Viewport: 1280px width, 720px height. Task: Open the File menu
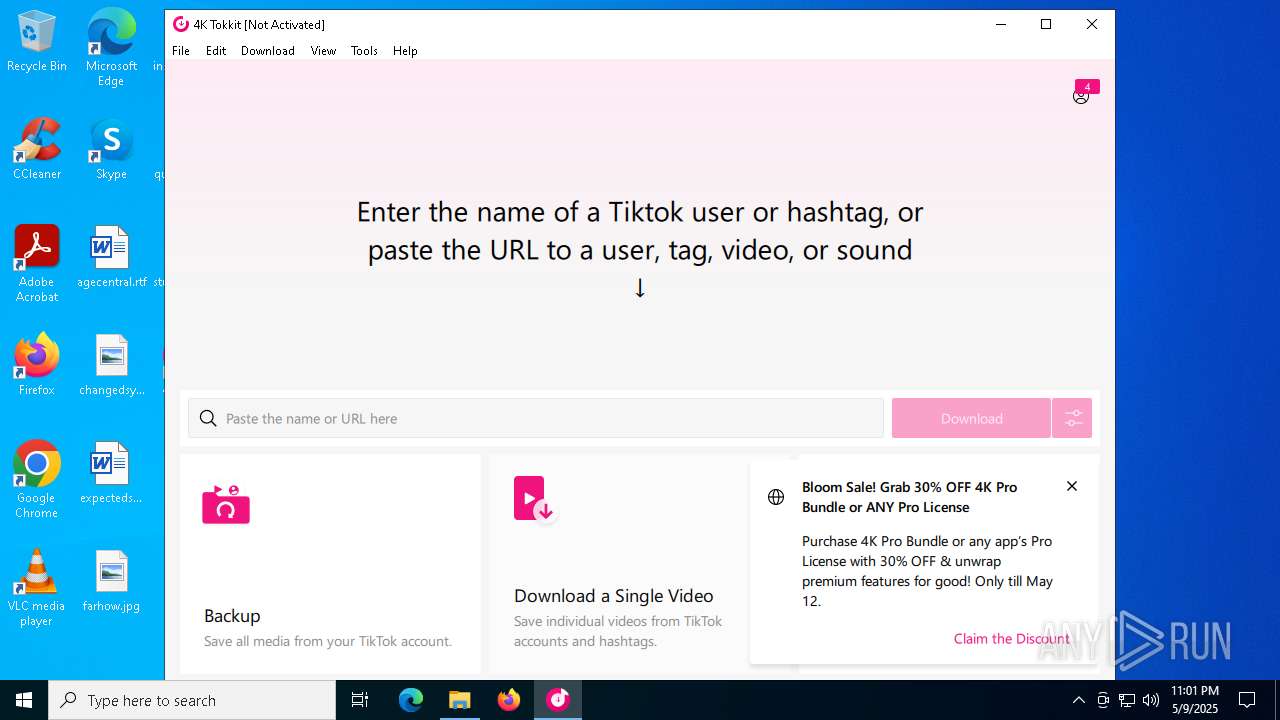(181, 50)
